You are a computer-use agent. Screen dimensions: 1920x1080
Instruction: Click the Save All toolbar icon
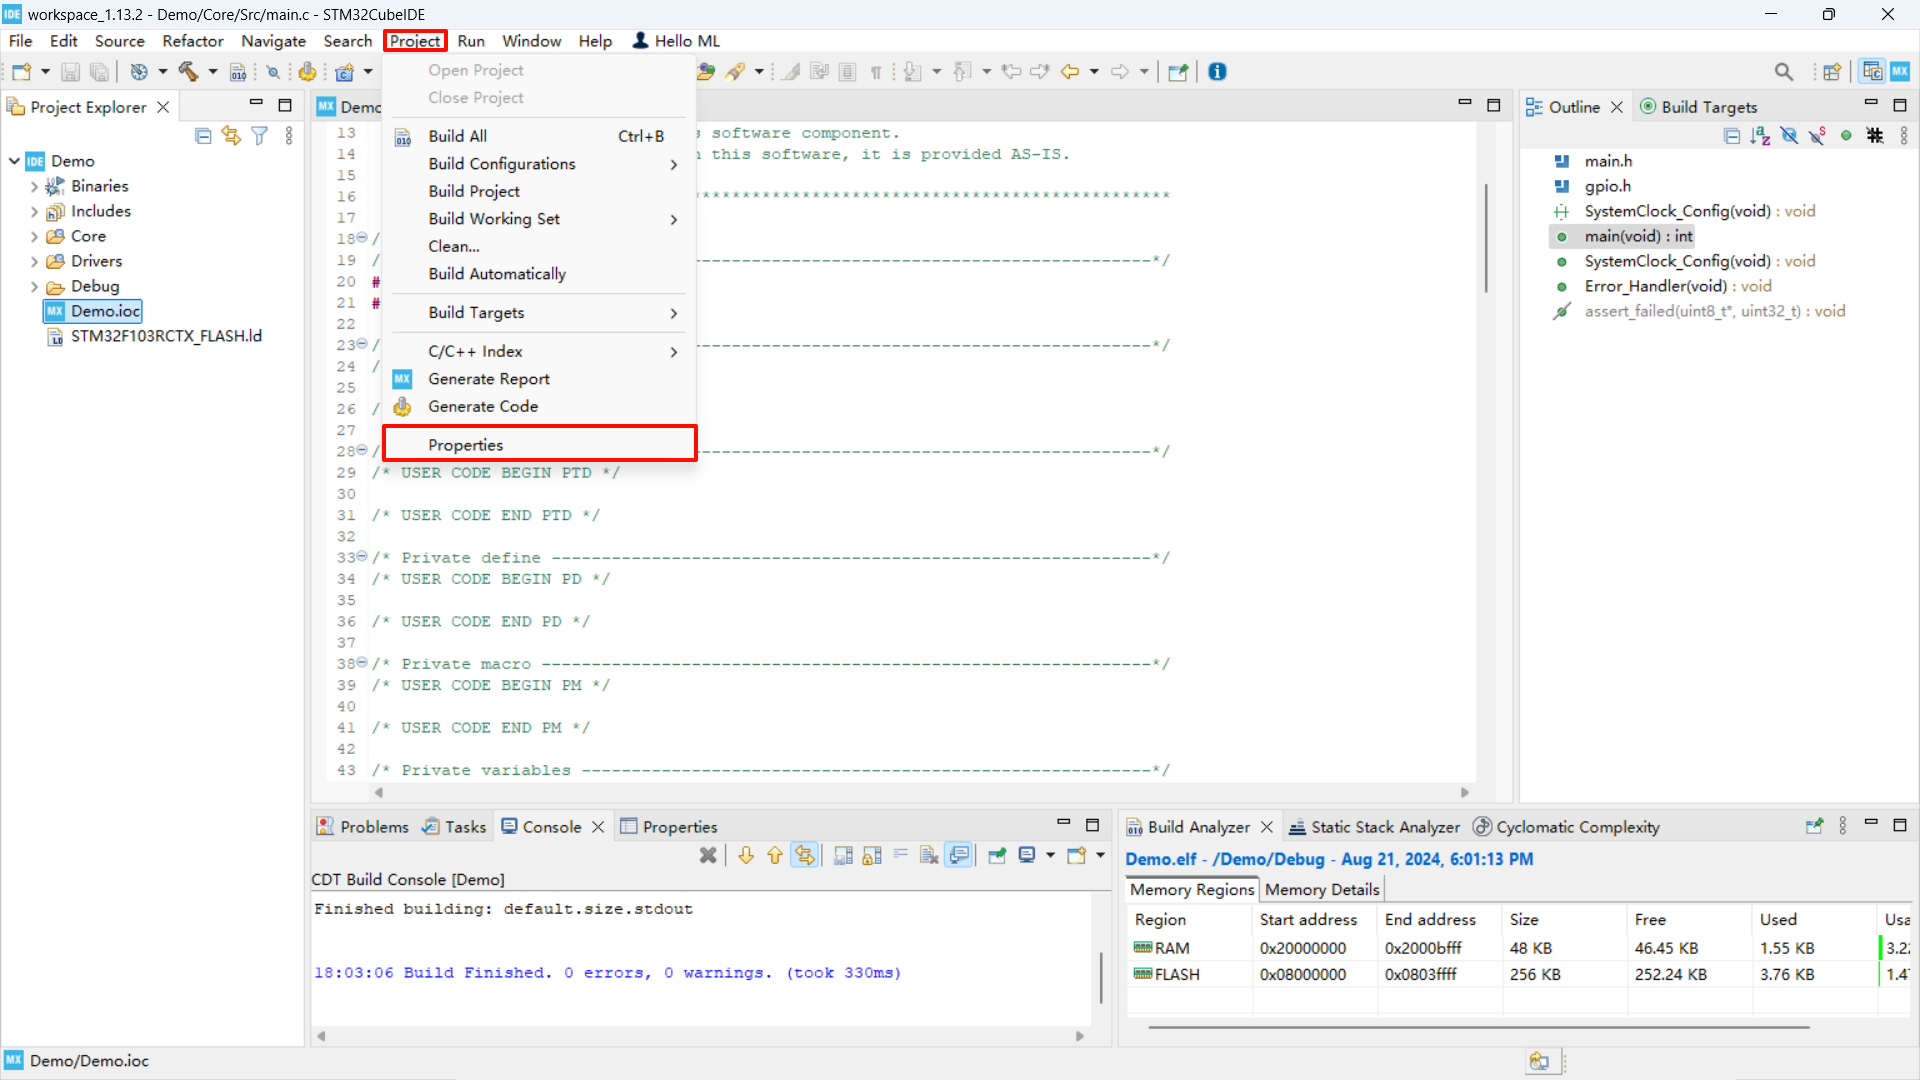point(99,72)
